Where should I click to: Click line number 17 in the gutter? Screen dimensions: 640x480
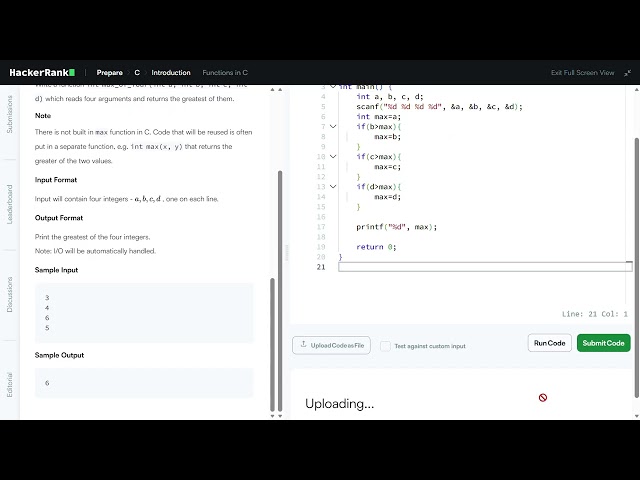click(321, 227)
